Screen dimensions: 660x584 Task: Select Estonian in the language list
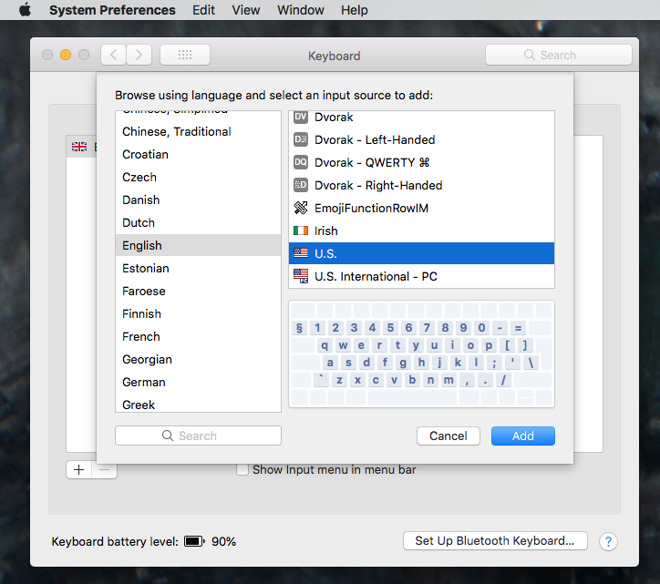coord(198,268)
